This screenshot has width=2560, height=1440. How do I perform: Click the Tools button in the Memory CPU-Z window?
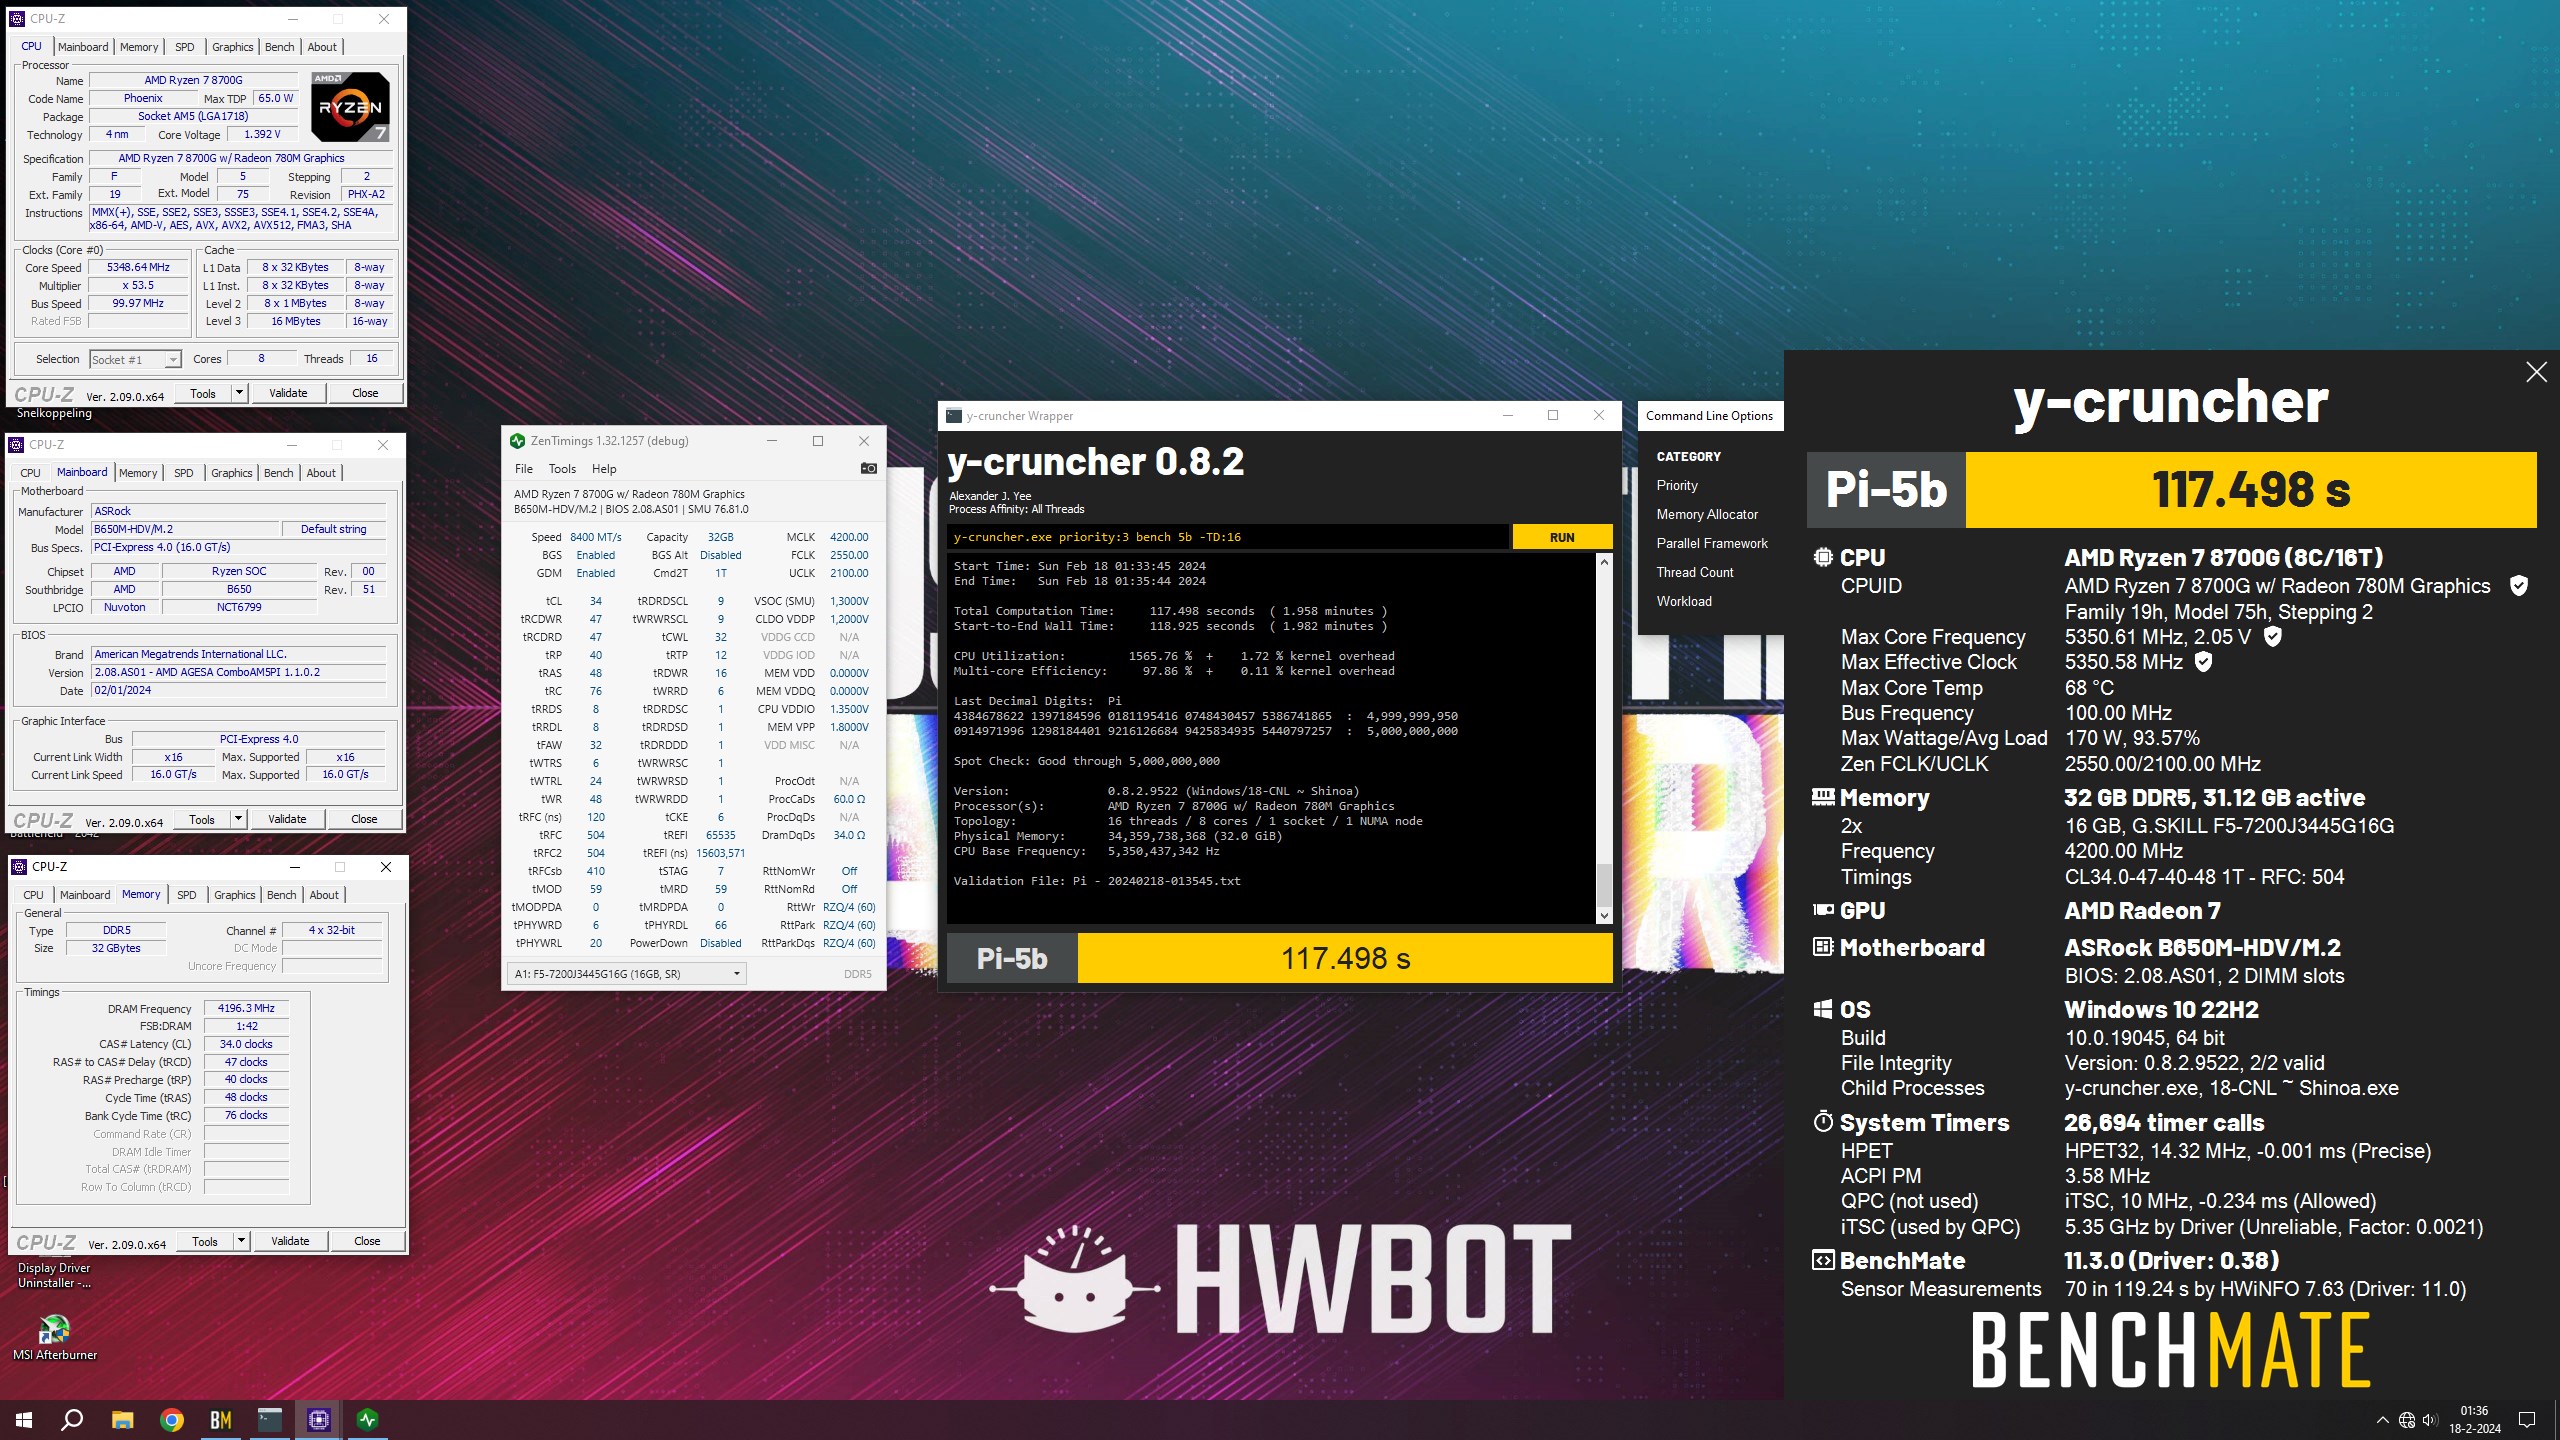click(x=205, y=1241)
